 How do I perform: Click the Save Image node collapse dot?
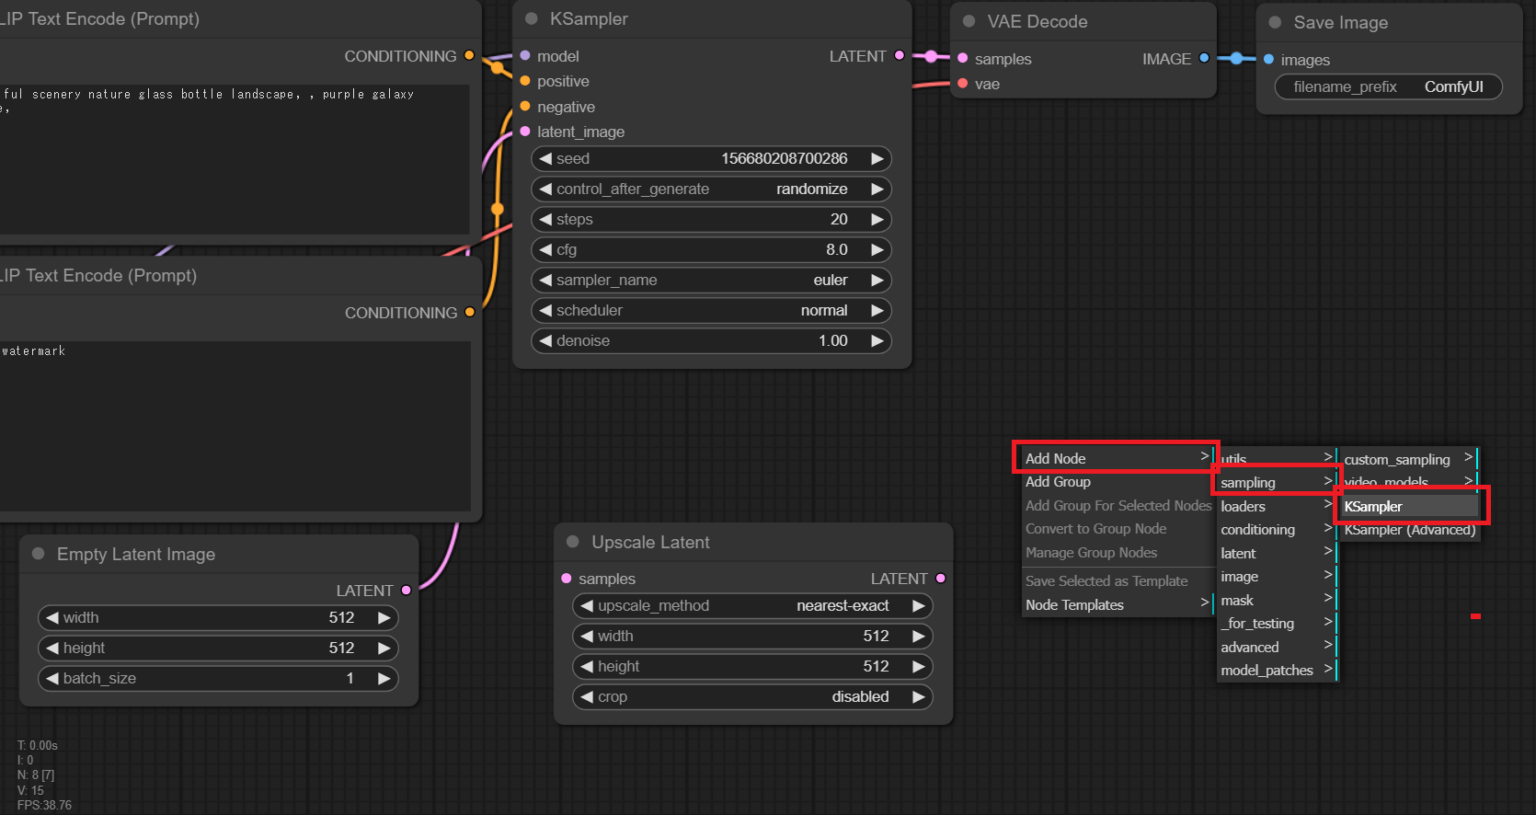click(x=1275, y=22)
